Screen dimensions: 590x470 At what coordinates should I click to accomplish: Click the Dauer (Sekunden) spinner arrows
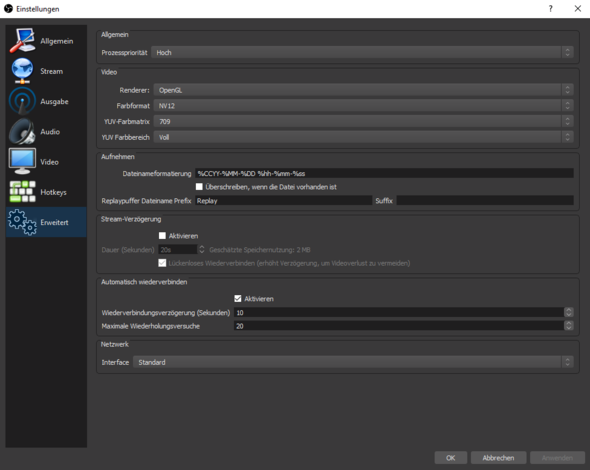[202, 249]
